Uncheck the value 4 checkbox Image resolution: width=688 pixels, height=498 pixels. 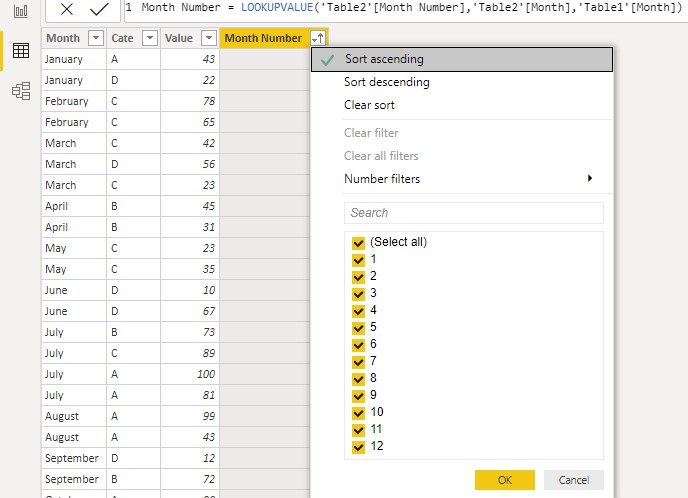tap(358, 311)
